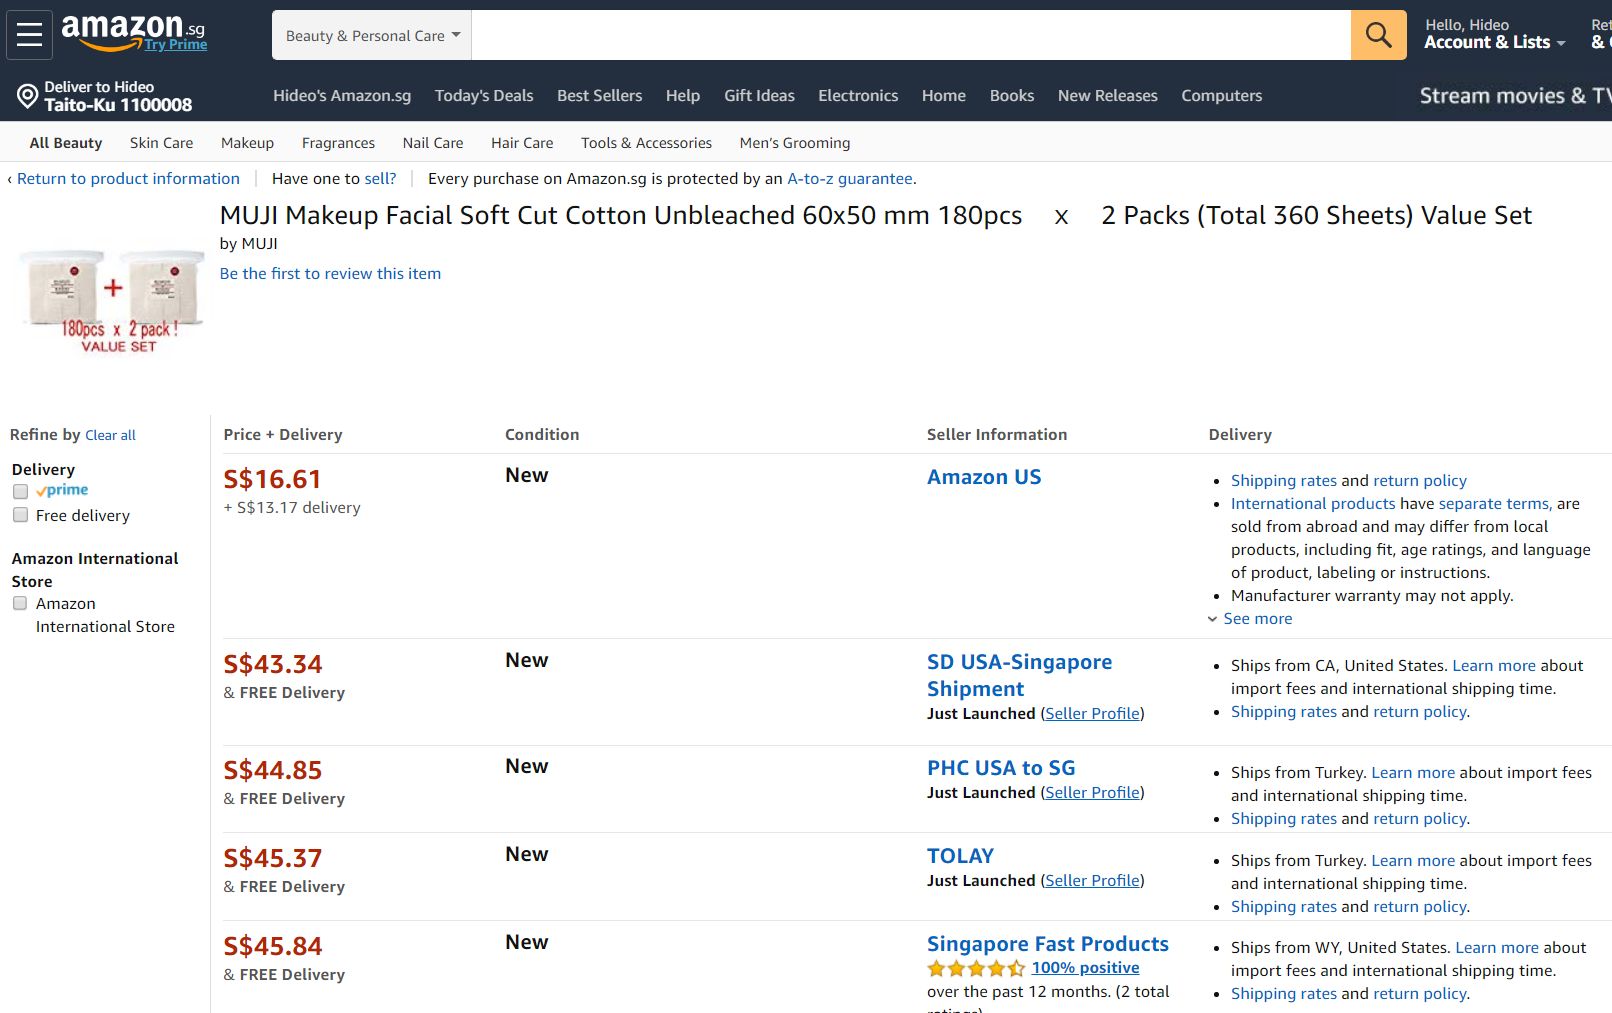Open SD USA-Singapore Shipment seller link

1019,675
